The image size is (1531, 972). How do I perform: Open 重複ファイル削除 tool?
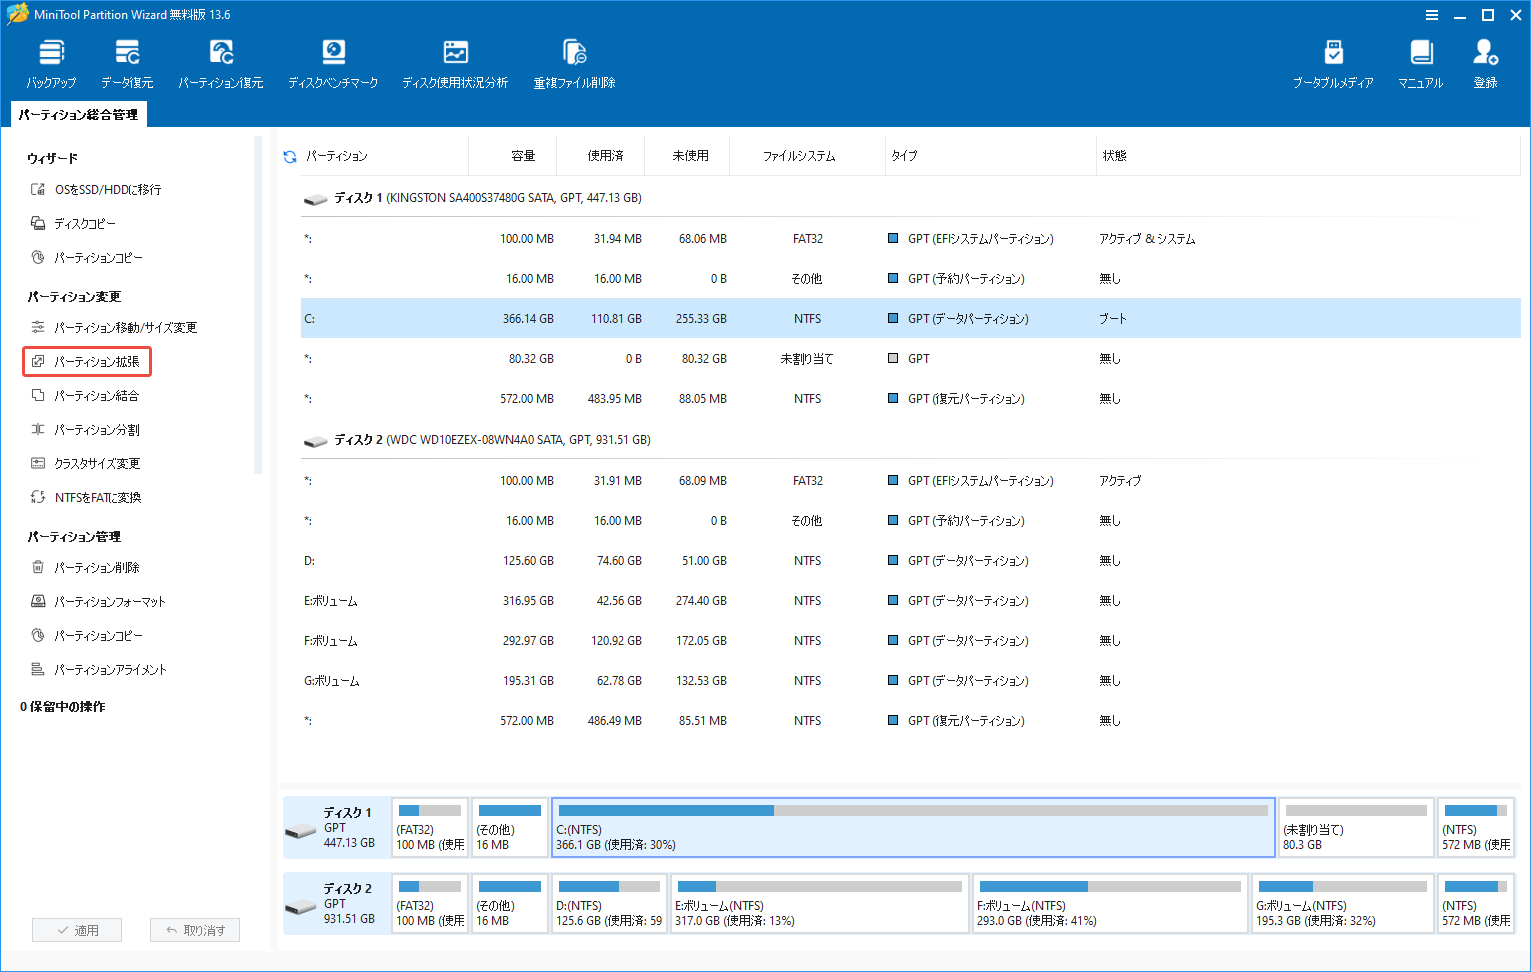[x=573, y=62]
